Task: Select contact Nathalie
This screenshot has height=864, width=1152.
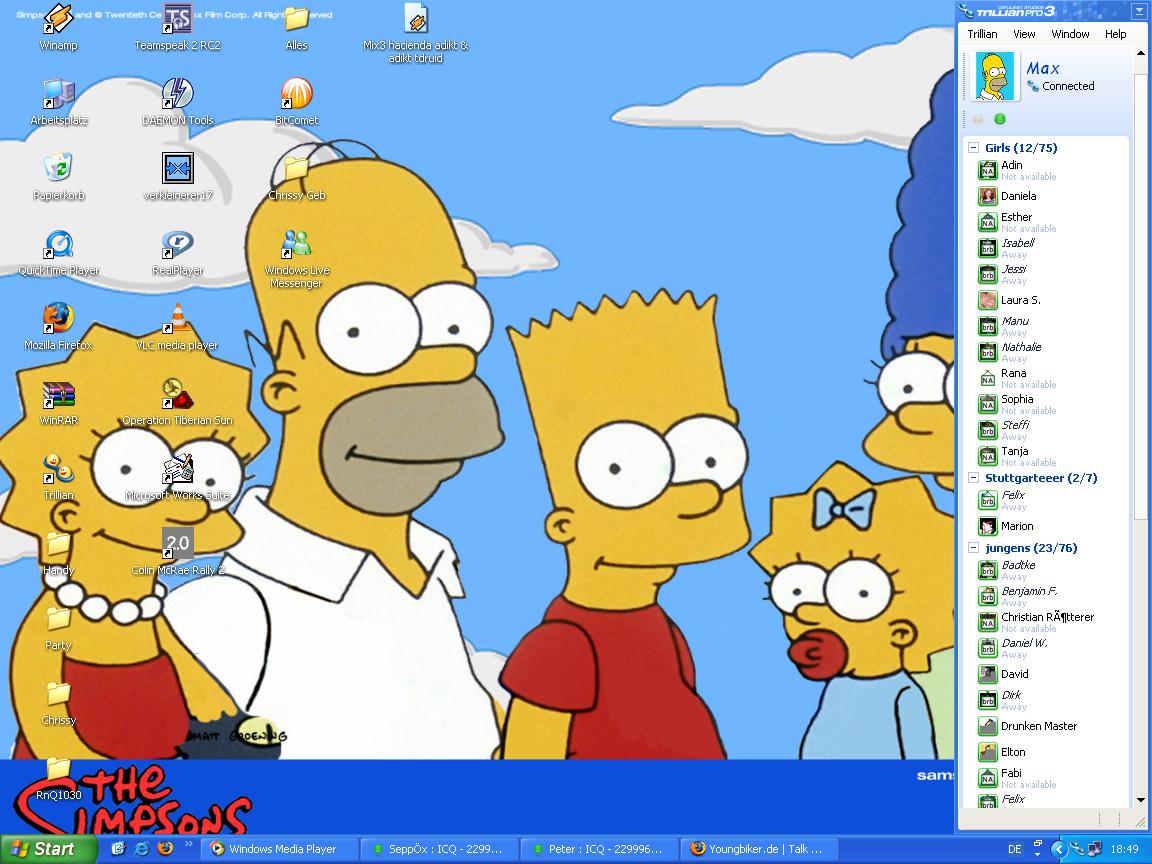Action: coord(1046,352)
